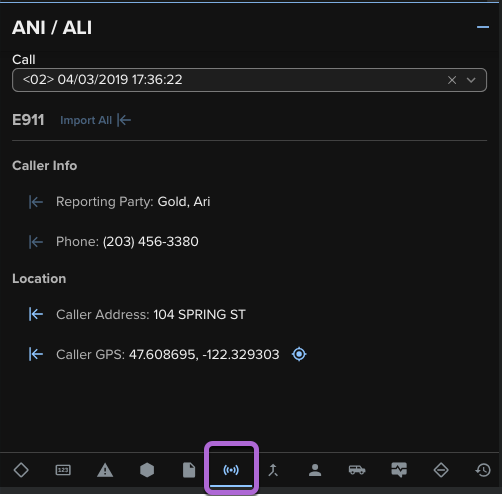Open the document page tab

coord(189,470)
